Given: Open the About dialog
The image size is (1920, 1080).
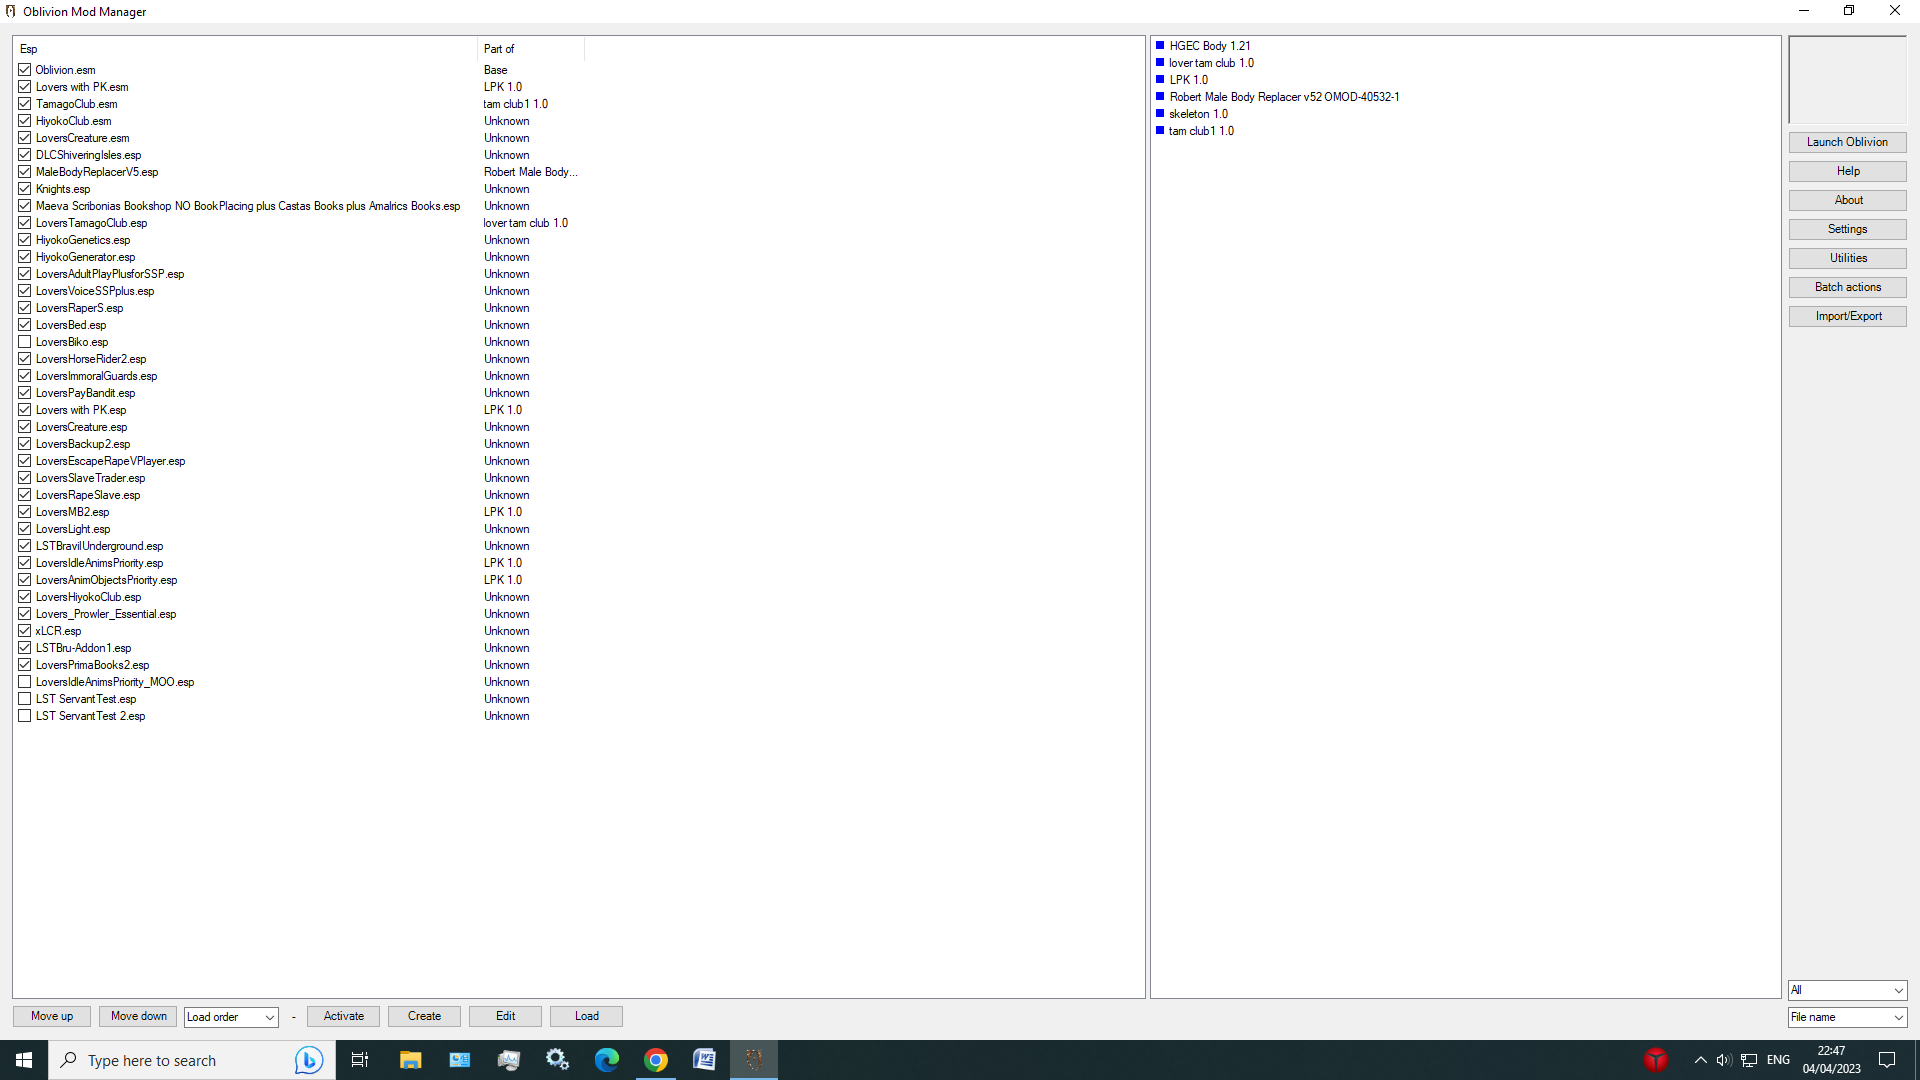Looking at the screenshot, I should click(x=1847, y=200).
